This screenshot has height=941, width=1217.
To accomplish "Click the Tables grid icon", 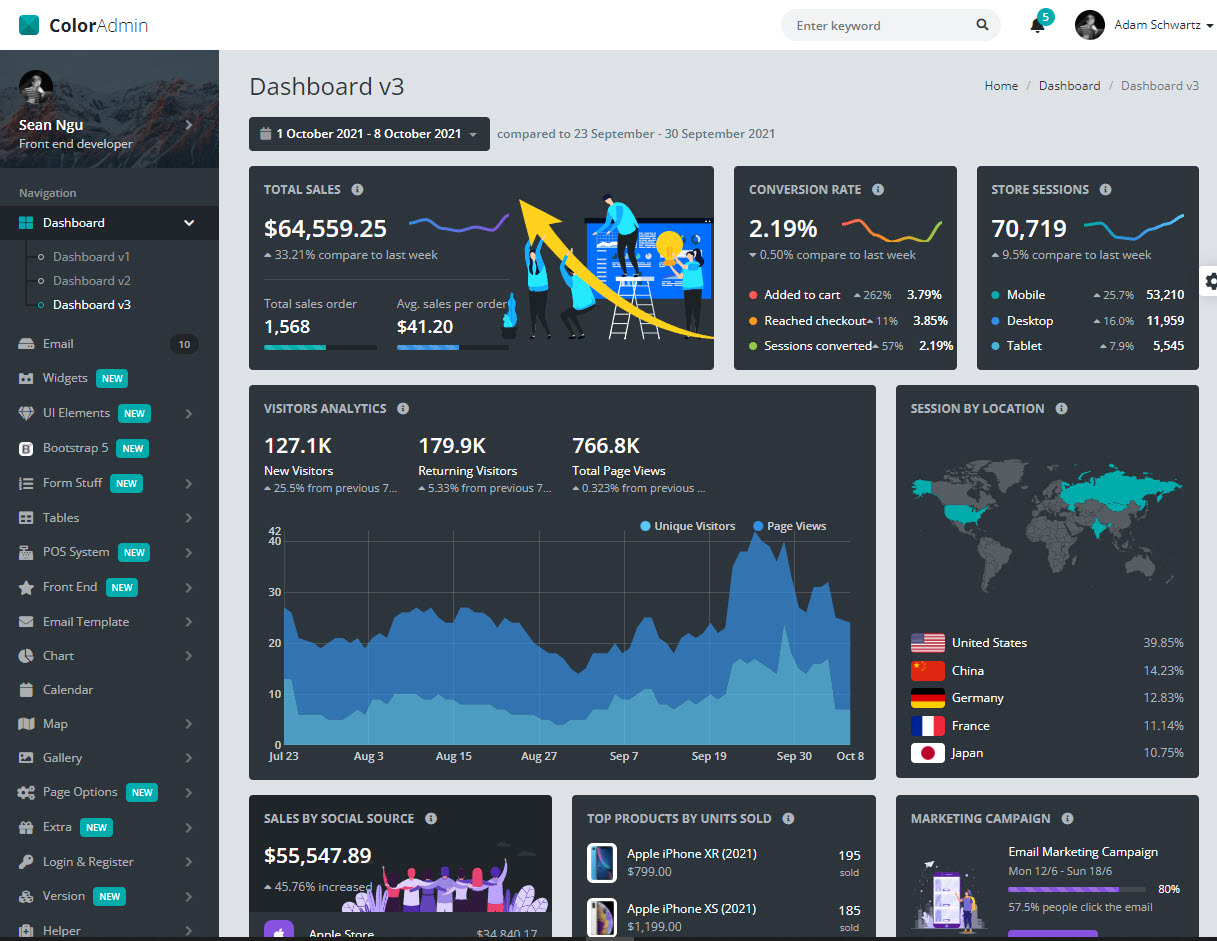I will pyautogui.click(x=26, y=518).
